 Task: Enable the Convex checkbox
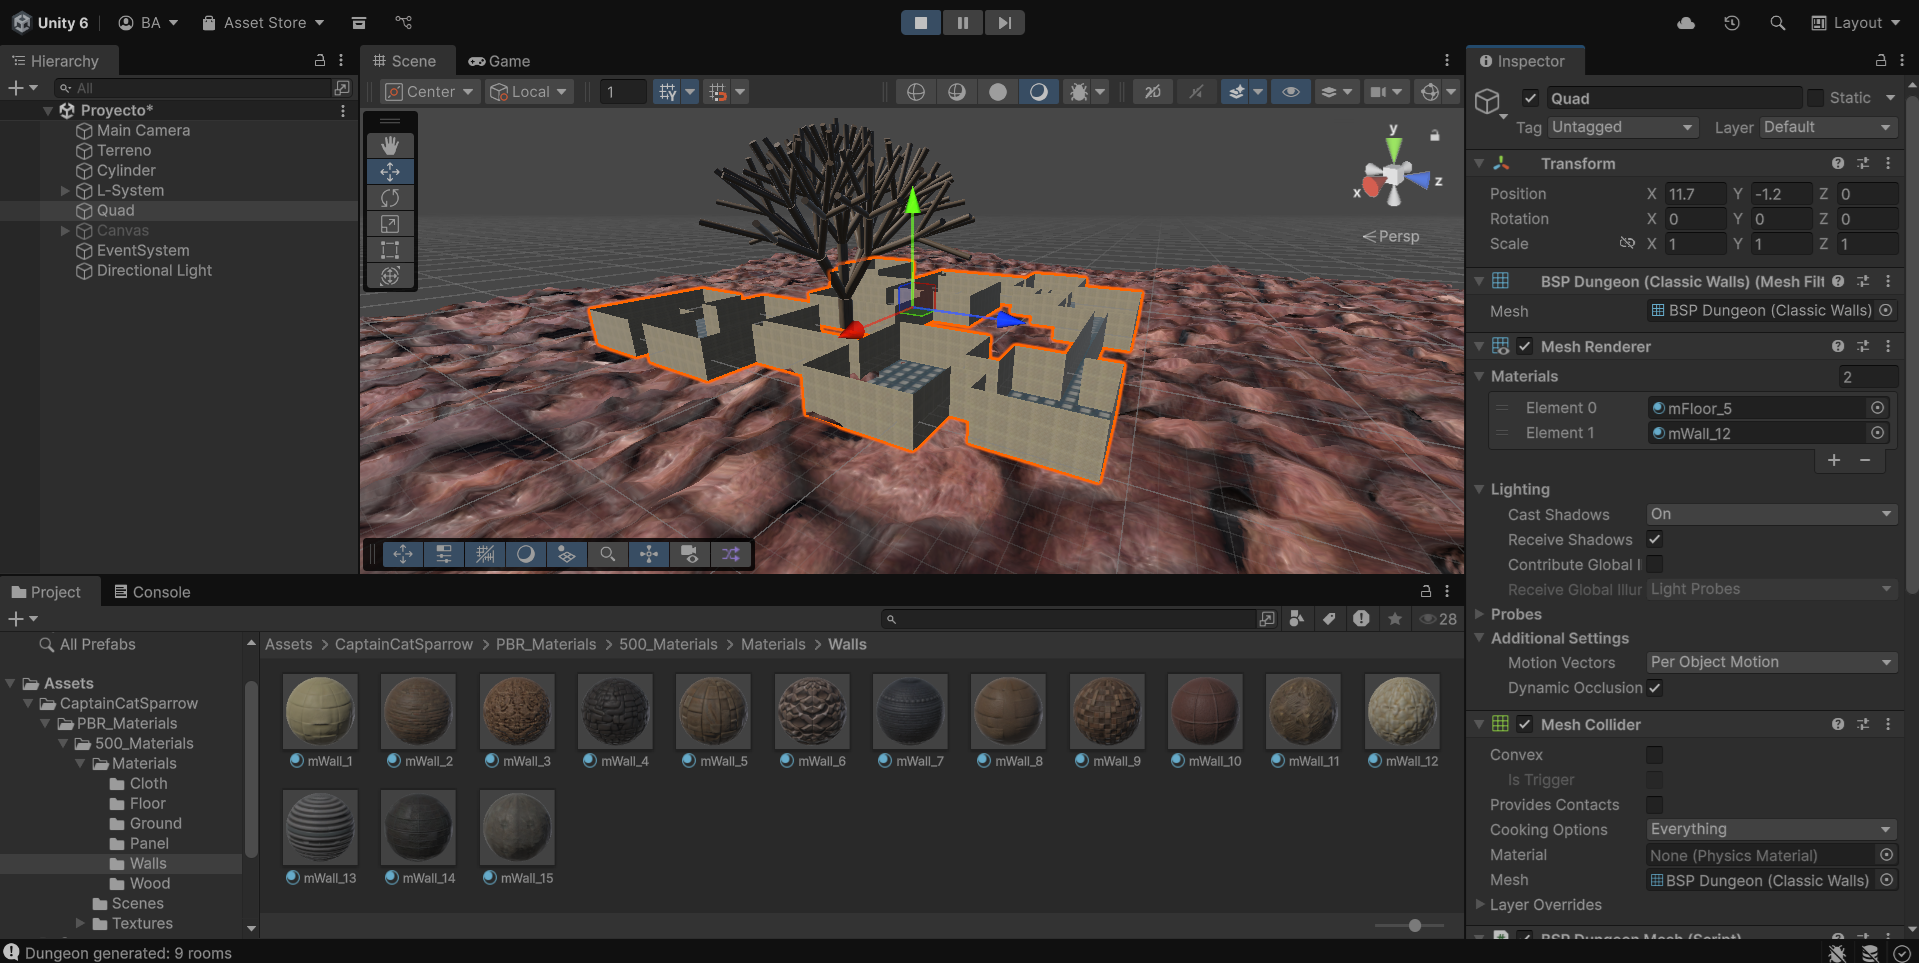pyautogui.click(x=1655, y=755)
